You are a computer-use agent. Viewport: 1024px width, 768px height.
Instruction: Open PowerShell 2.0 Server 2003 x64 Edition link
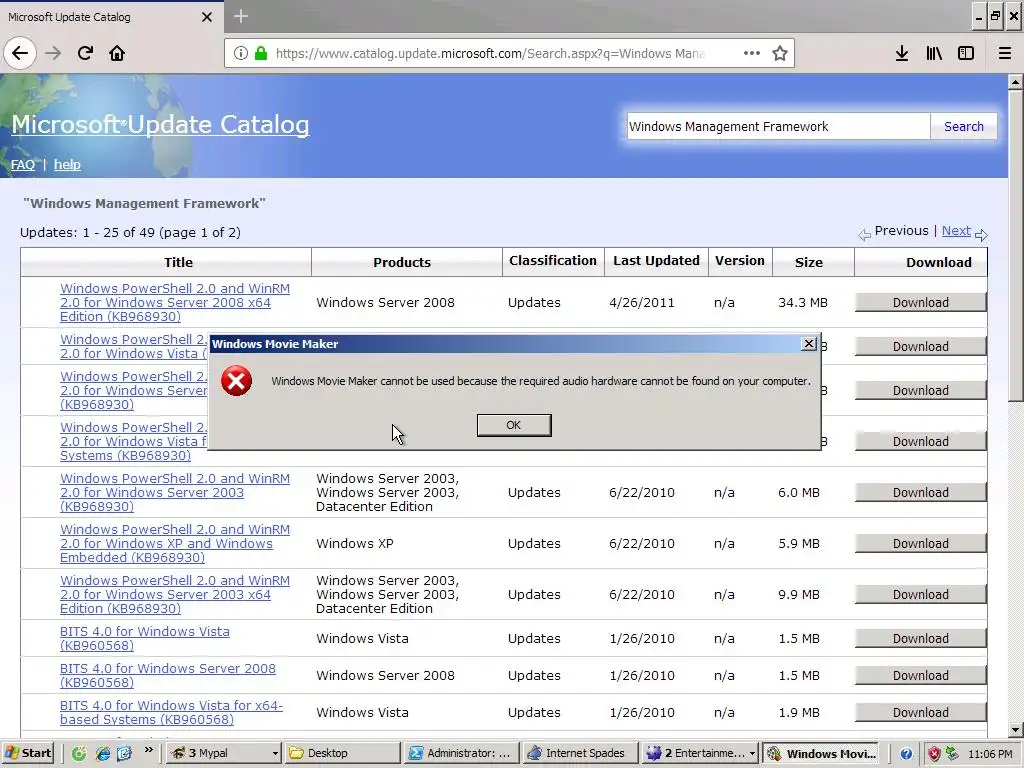coord(174,594)
